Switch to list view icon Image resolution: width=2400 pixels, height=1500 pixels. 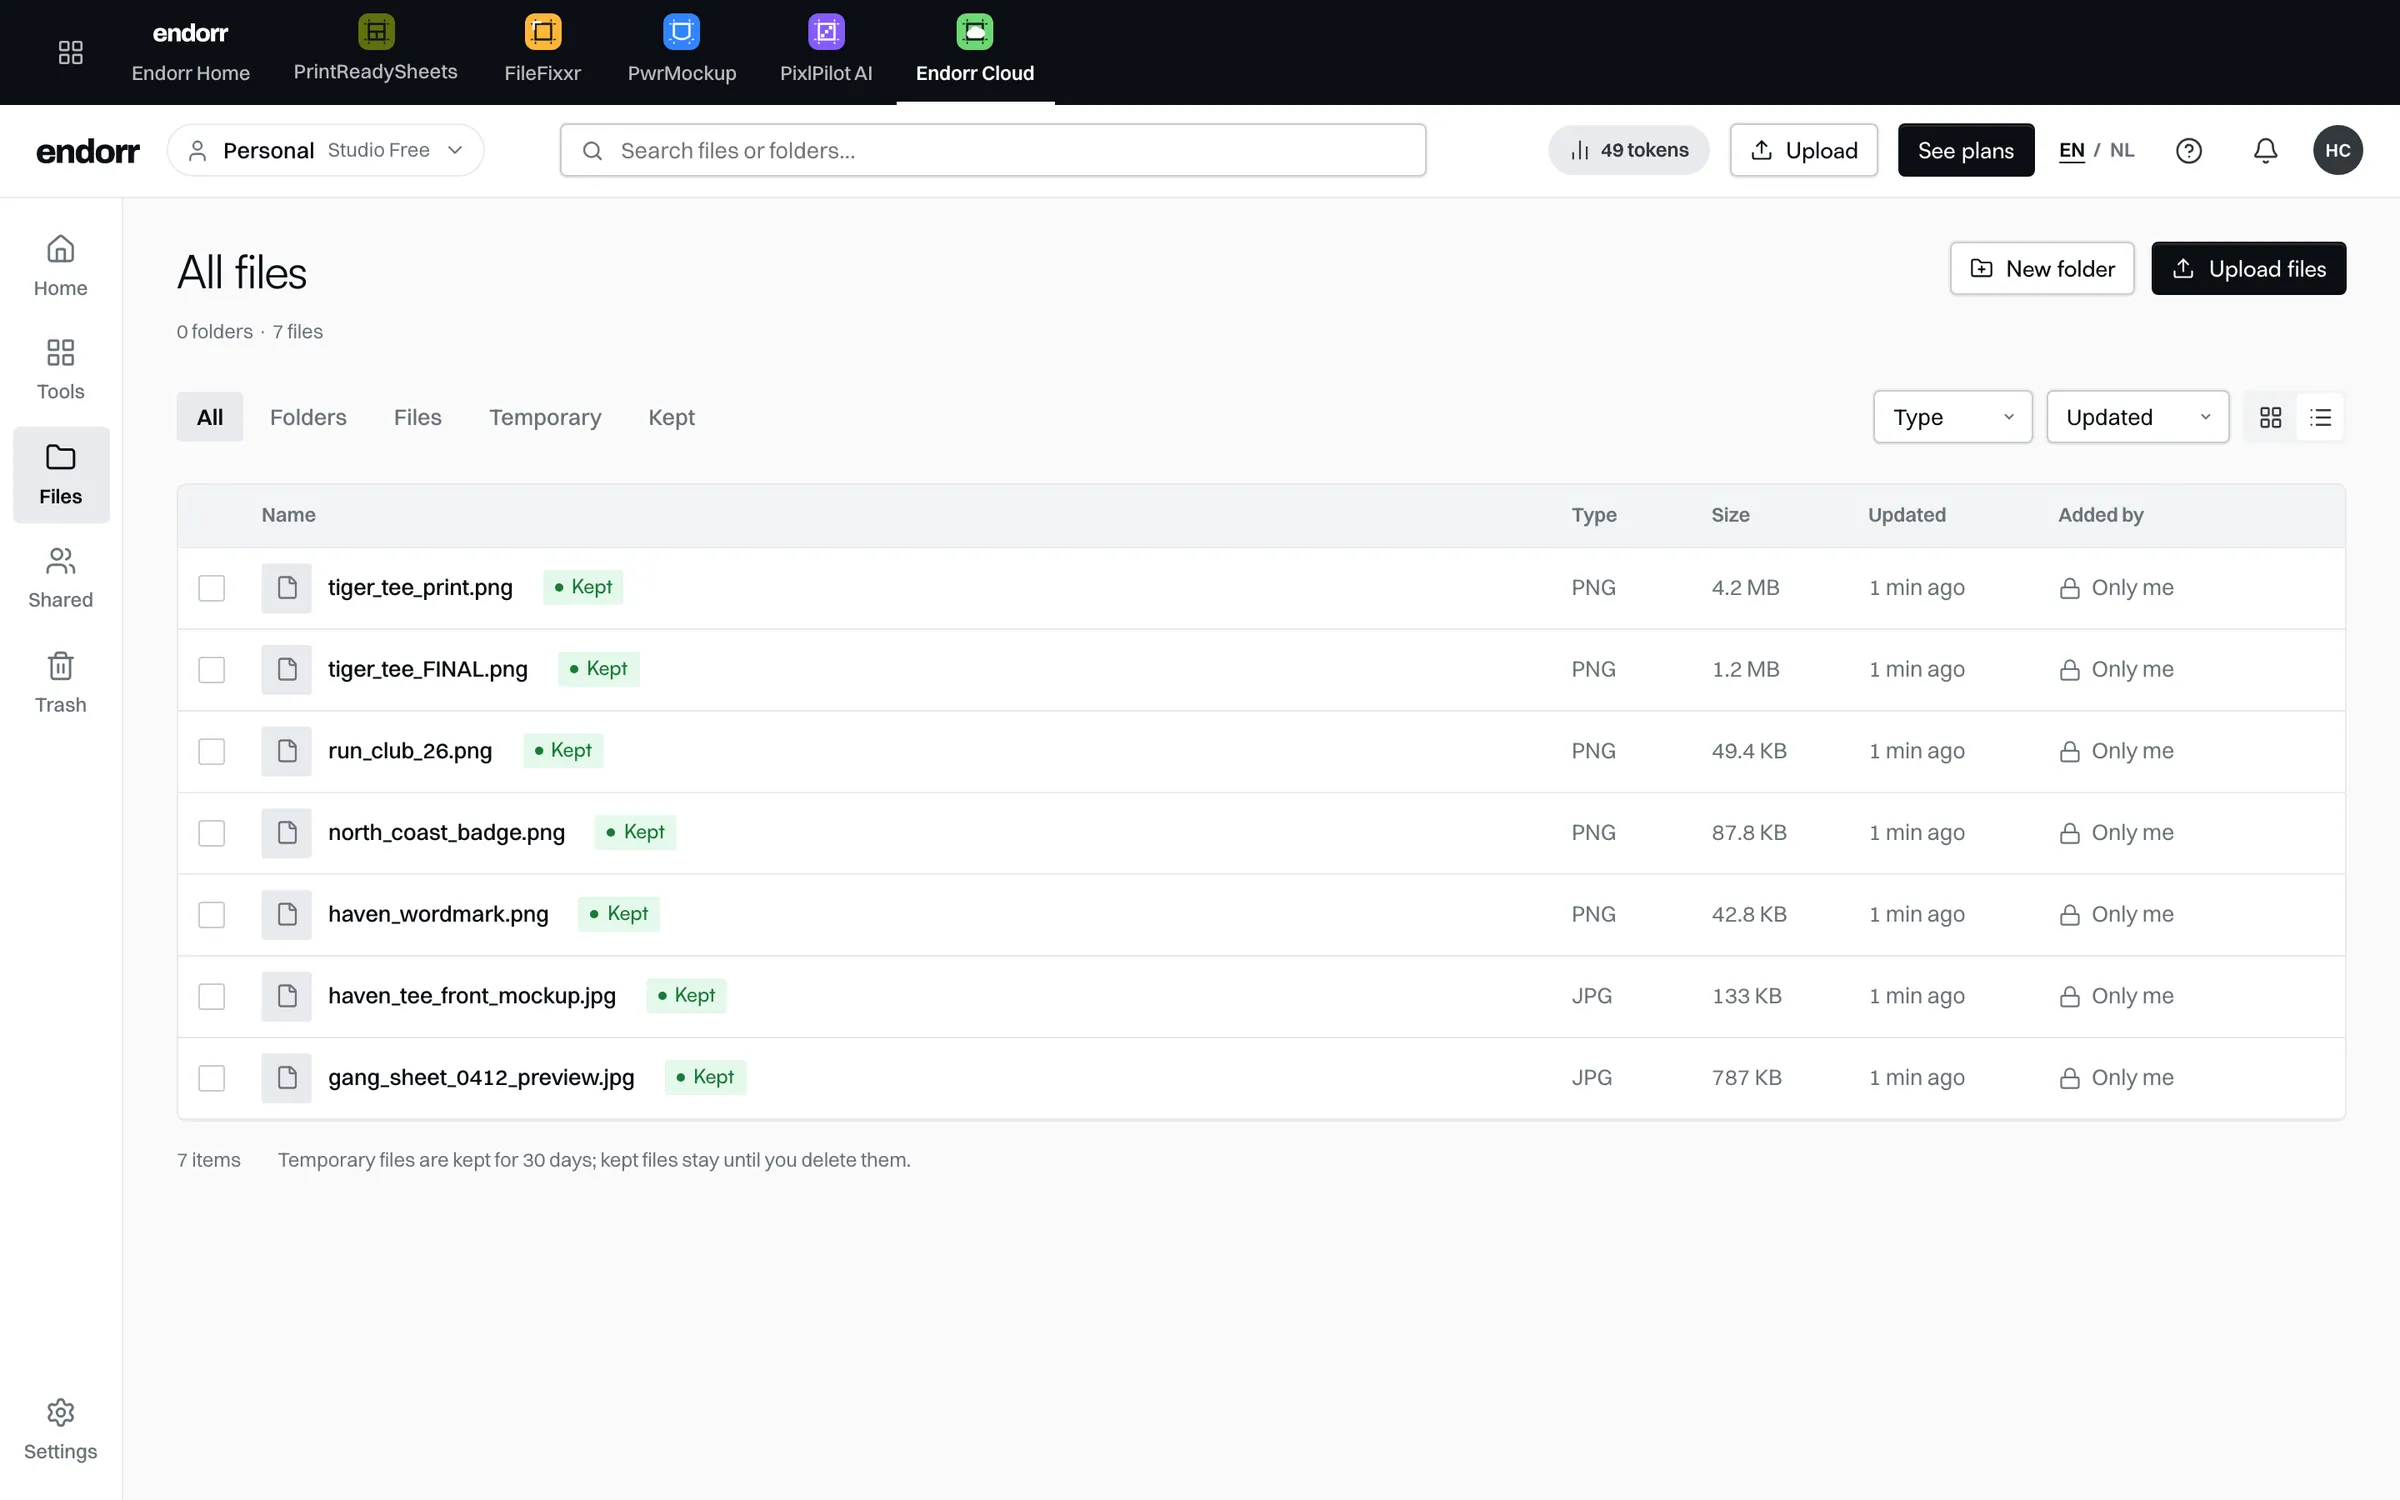[2320, 417]
